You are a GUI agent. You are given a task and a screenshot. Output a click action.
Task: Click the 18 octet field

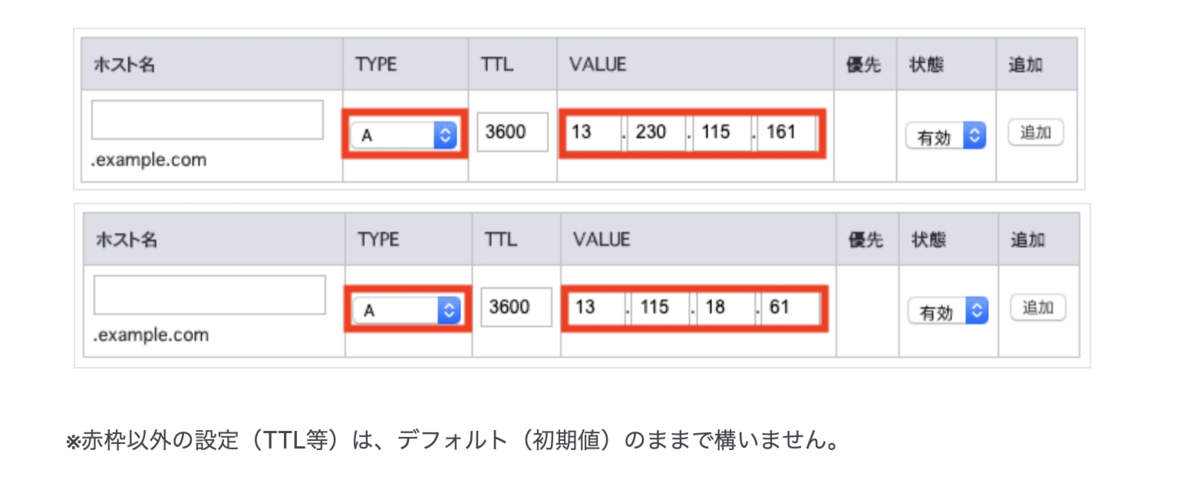coord(726,309)
